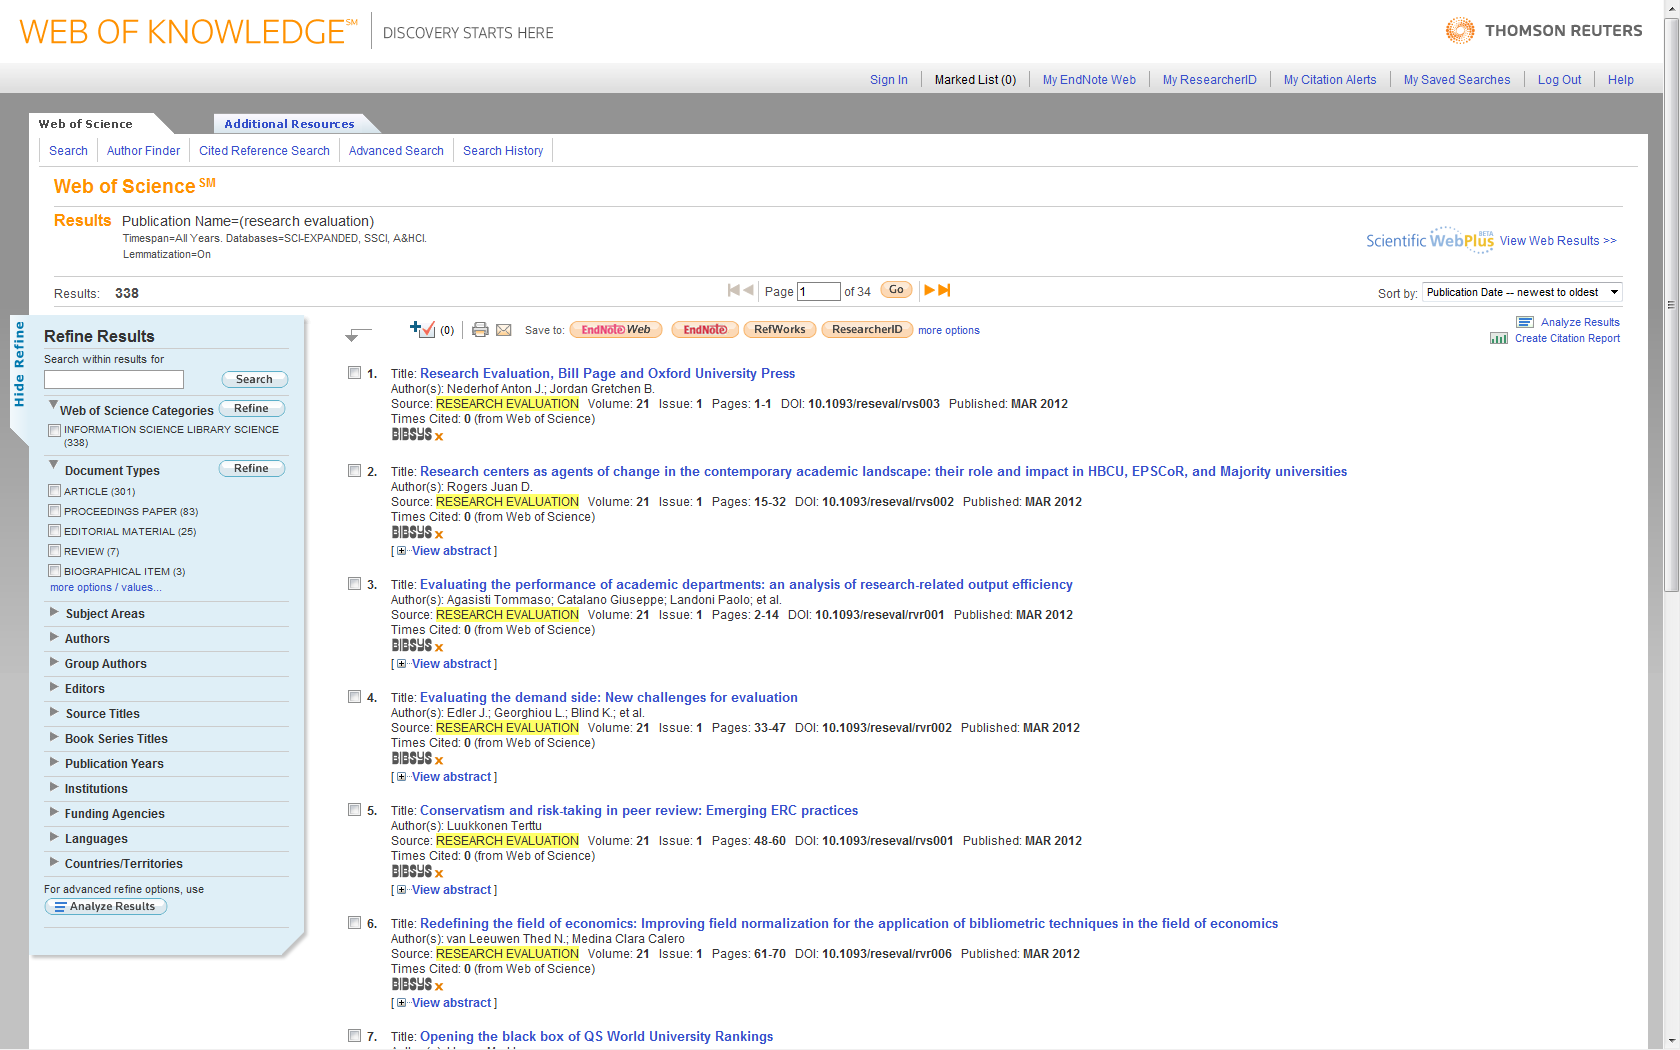The width and height of the screenshot is (1680, 1050).
Task: Check BIOGRAPHICAL ITEM (3) document type
Action: pyautogui.click(x=55, y=571)
